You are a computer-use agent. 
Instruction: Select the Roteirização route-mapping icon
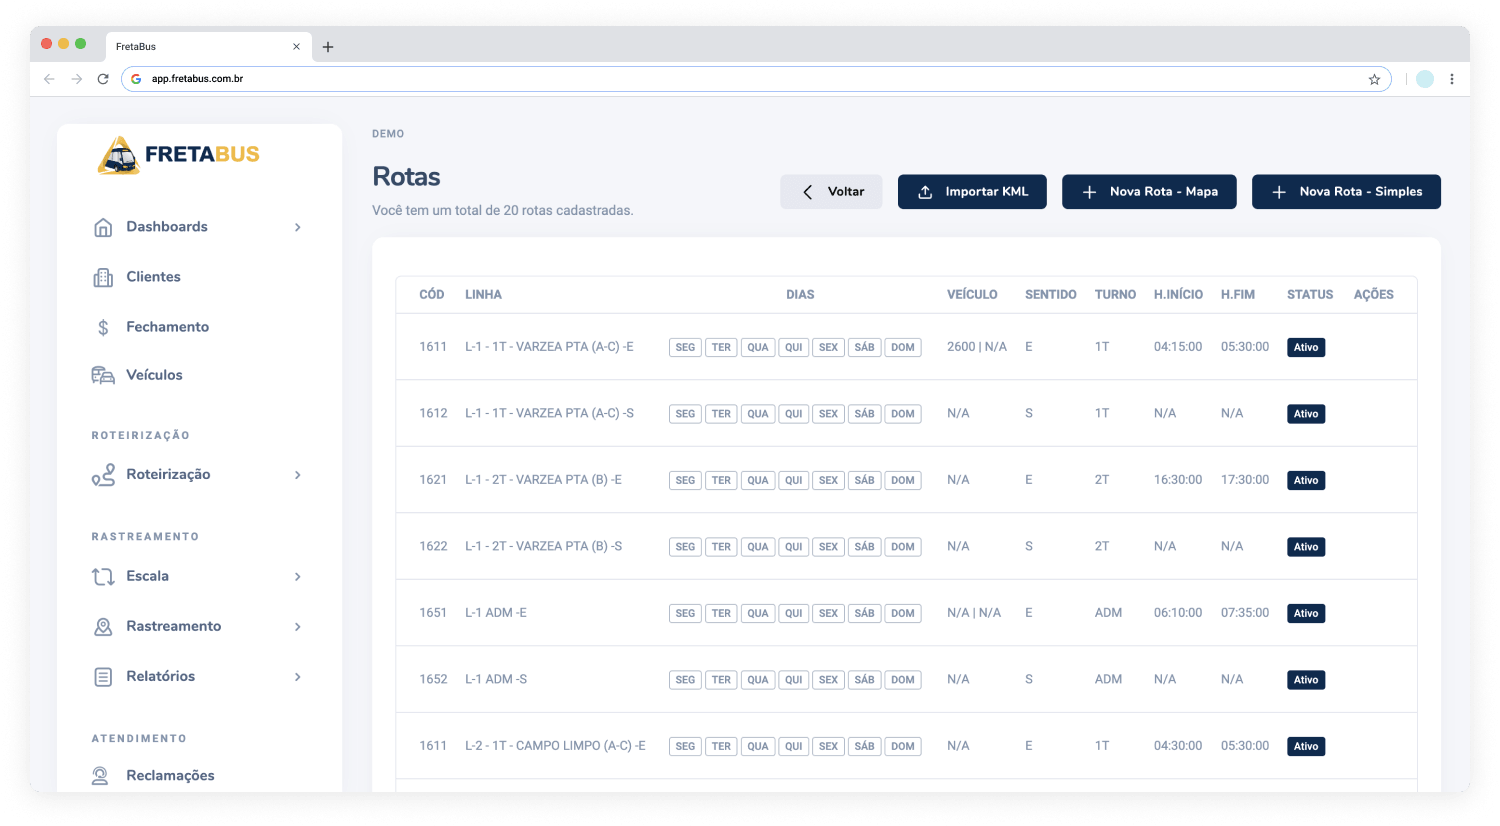[102, 473]
